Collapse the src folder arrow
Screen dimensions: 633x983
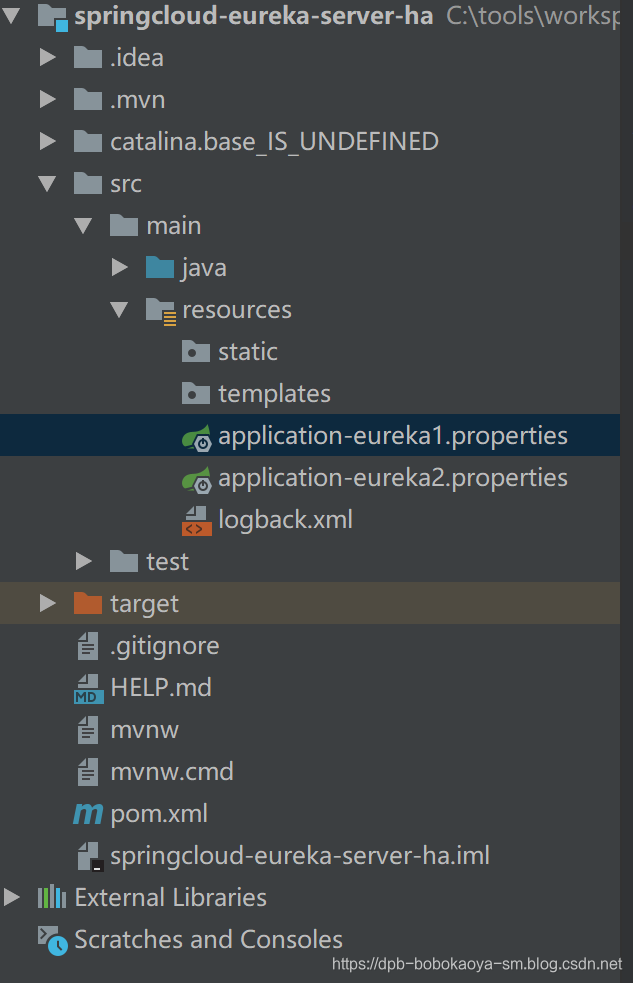point(47,184)
